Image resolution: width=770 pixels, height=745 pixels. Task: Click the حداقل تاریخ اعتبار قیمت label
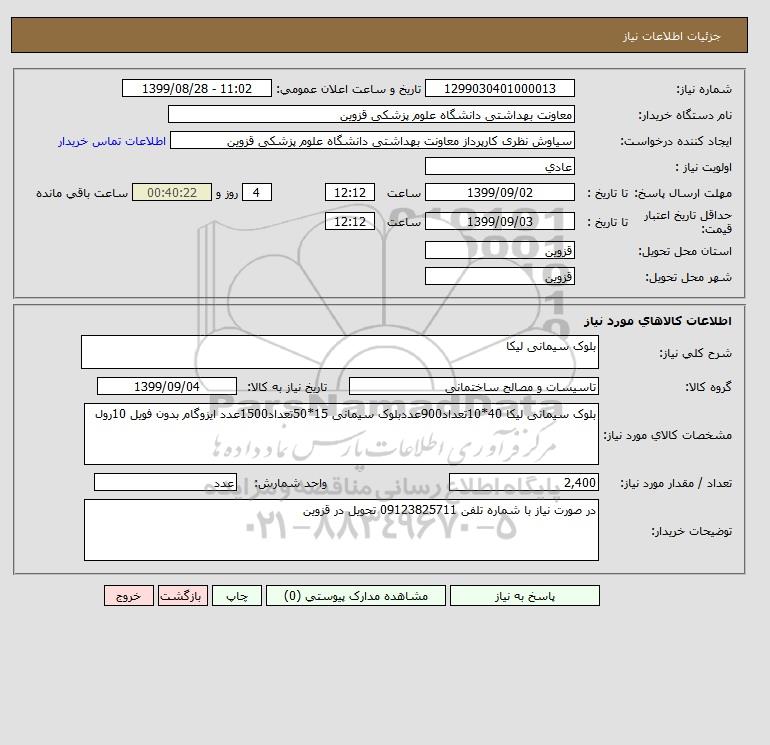[688, 222]
